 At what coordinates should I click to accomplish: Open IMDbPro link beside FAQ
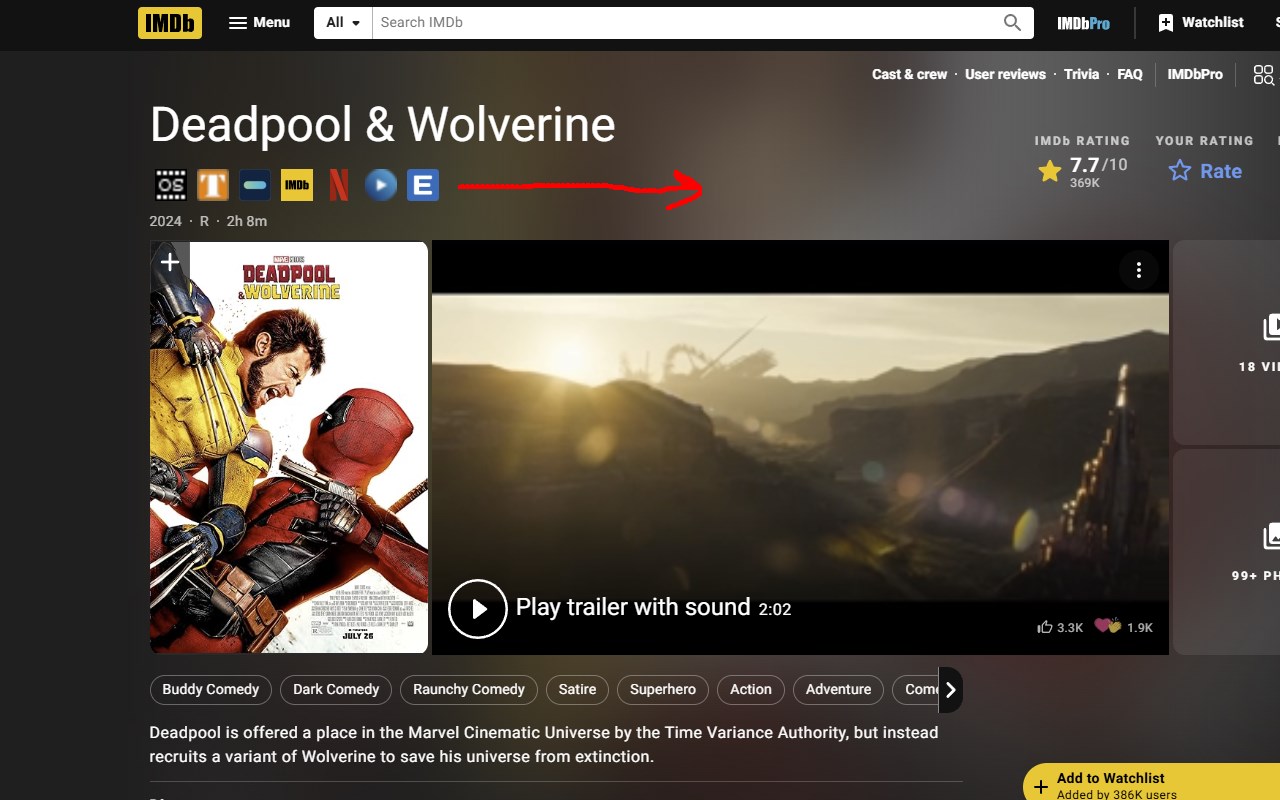point(1195,74)
